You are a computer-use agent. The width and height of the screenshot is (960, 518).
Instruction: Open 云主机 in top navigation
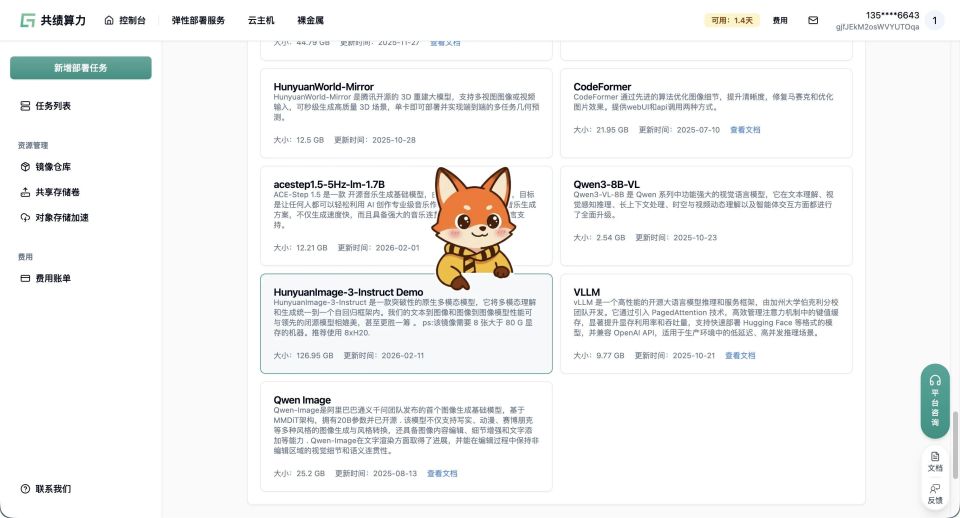261,20
